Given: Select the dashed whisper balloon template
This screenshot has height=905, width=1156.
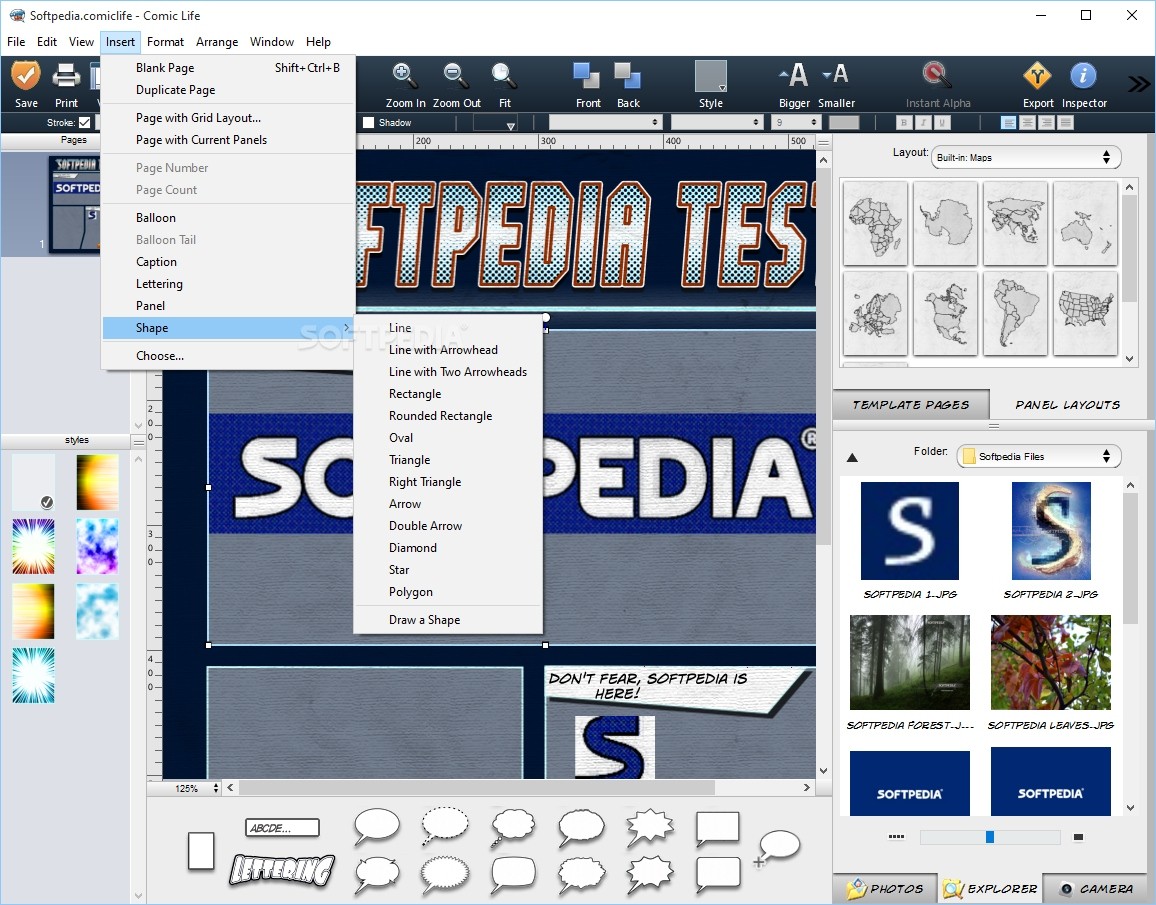Looking at the screenshot, I should pyautogui.click(x=445, y=826).
